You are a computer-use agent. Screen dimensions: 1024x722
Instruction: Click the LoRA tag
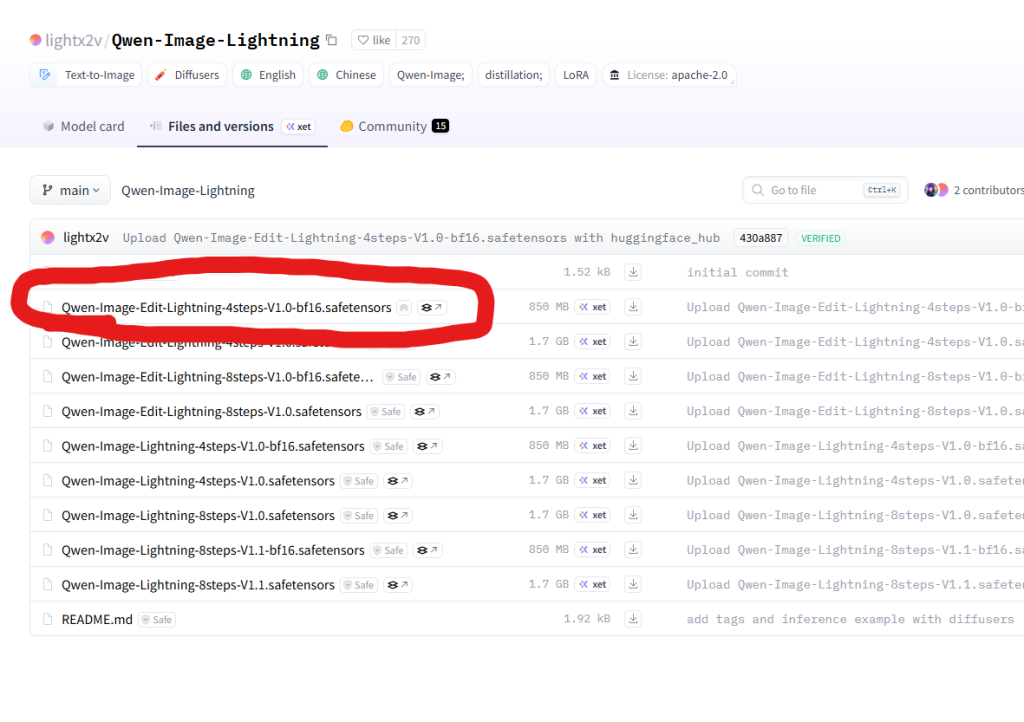pyautogui.click(x=575, y=75)
